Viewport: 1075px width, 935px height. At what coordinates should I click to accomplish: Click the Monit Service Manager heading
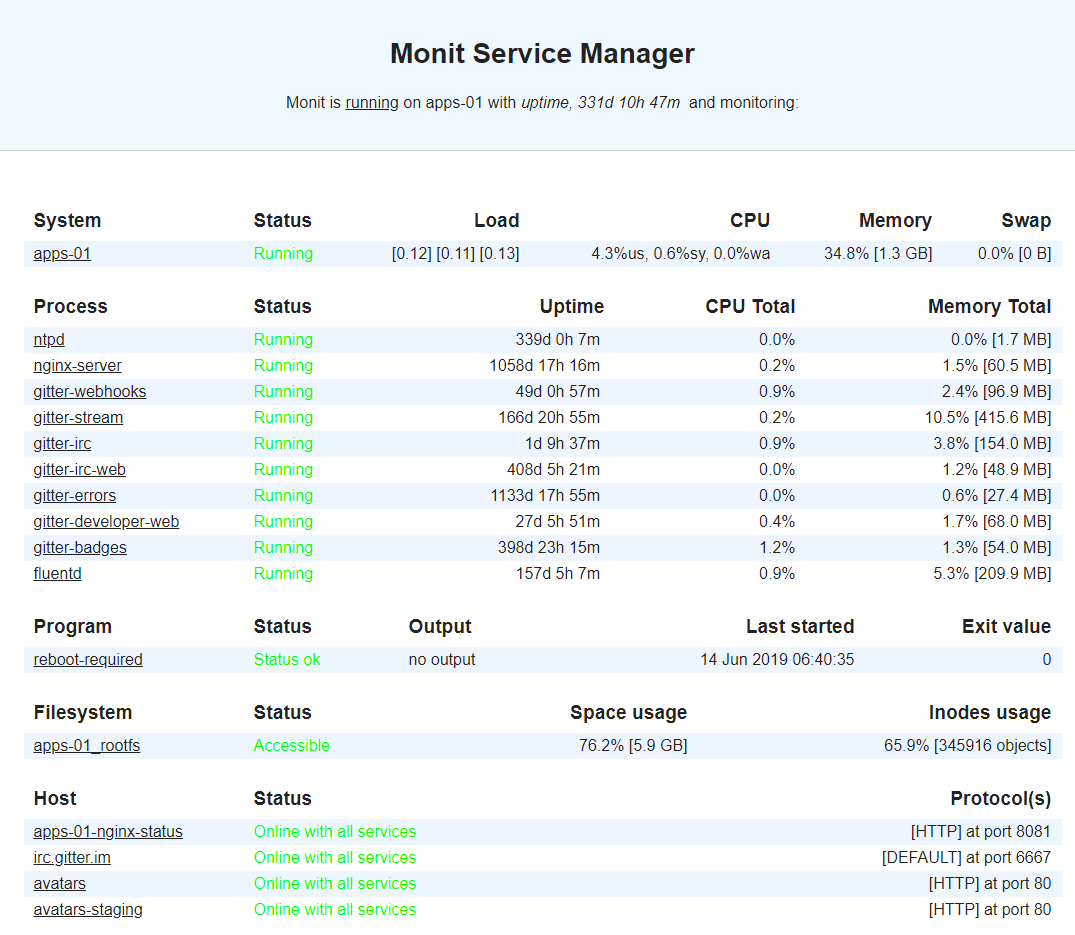(542, 53)
